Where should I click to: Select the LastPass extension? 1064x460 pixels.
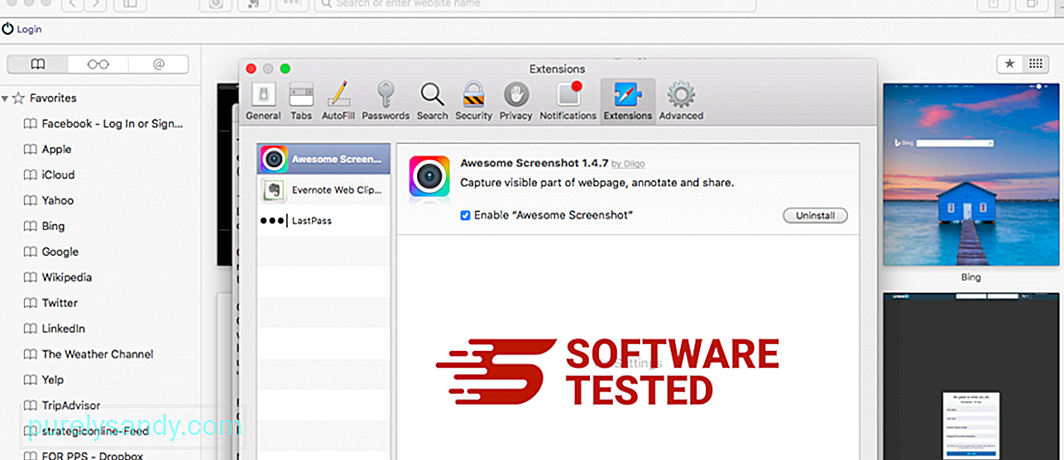(x=324, y=221)
